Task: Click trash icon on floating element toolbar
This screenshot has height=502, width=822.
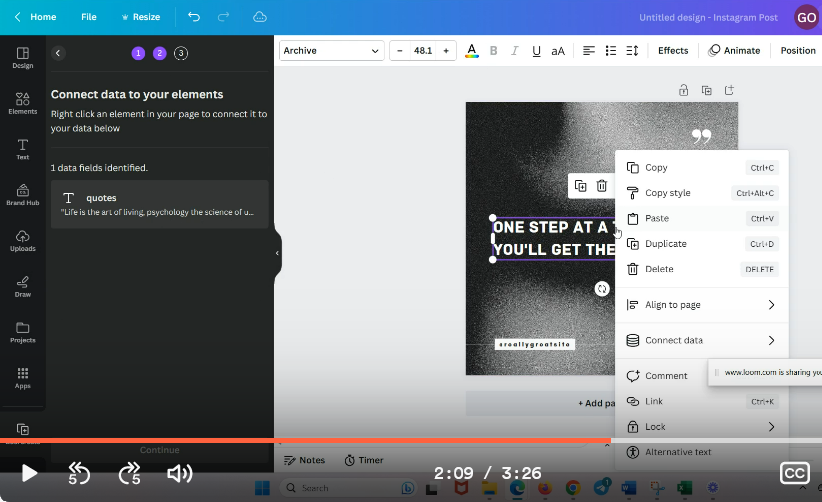Action: pyautogui.click(x=602, y=185)
